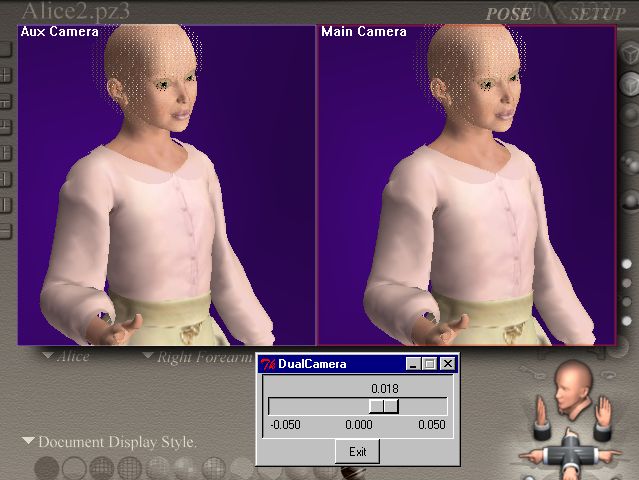Click the crossed-arms camera move control
The image size is (639, 480).
click(571, 454)
